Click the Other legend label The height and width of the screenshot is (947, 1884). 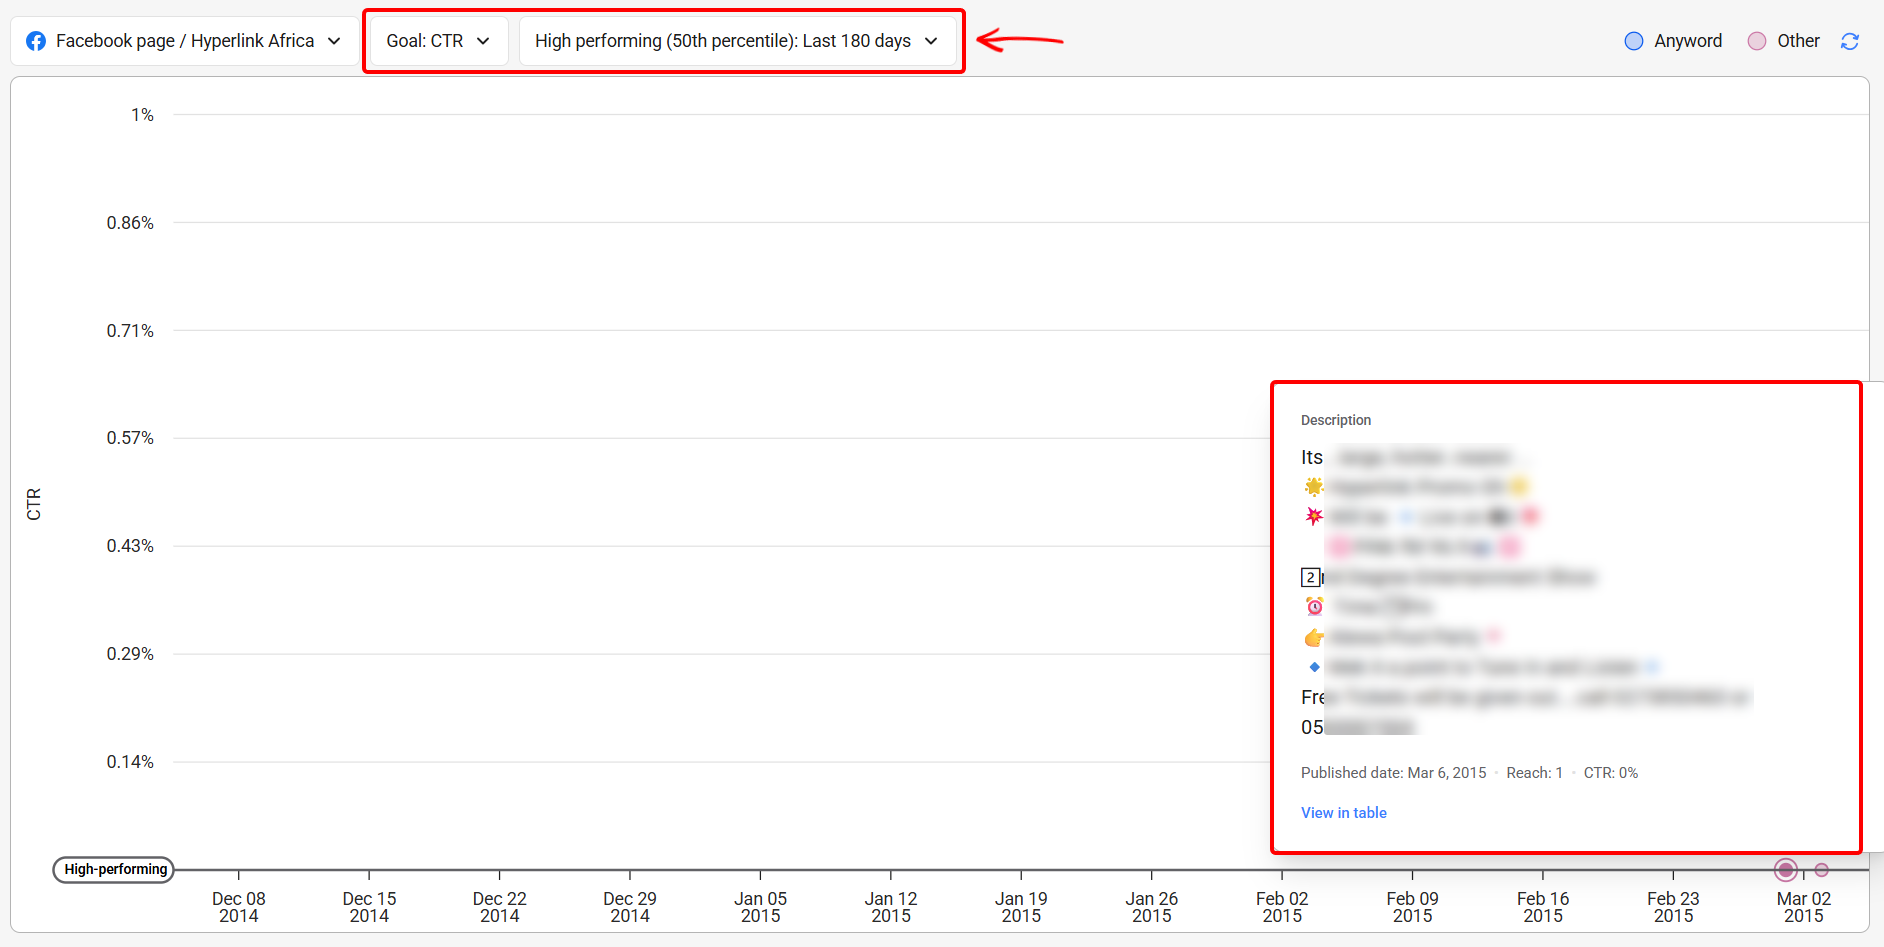tap(1798, 41)
